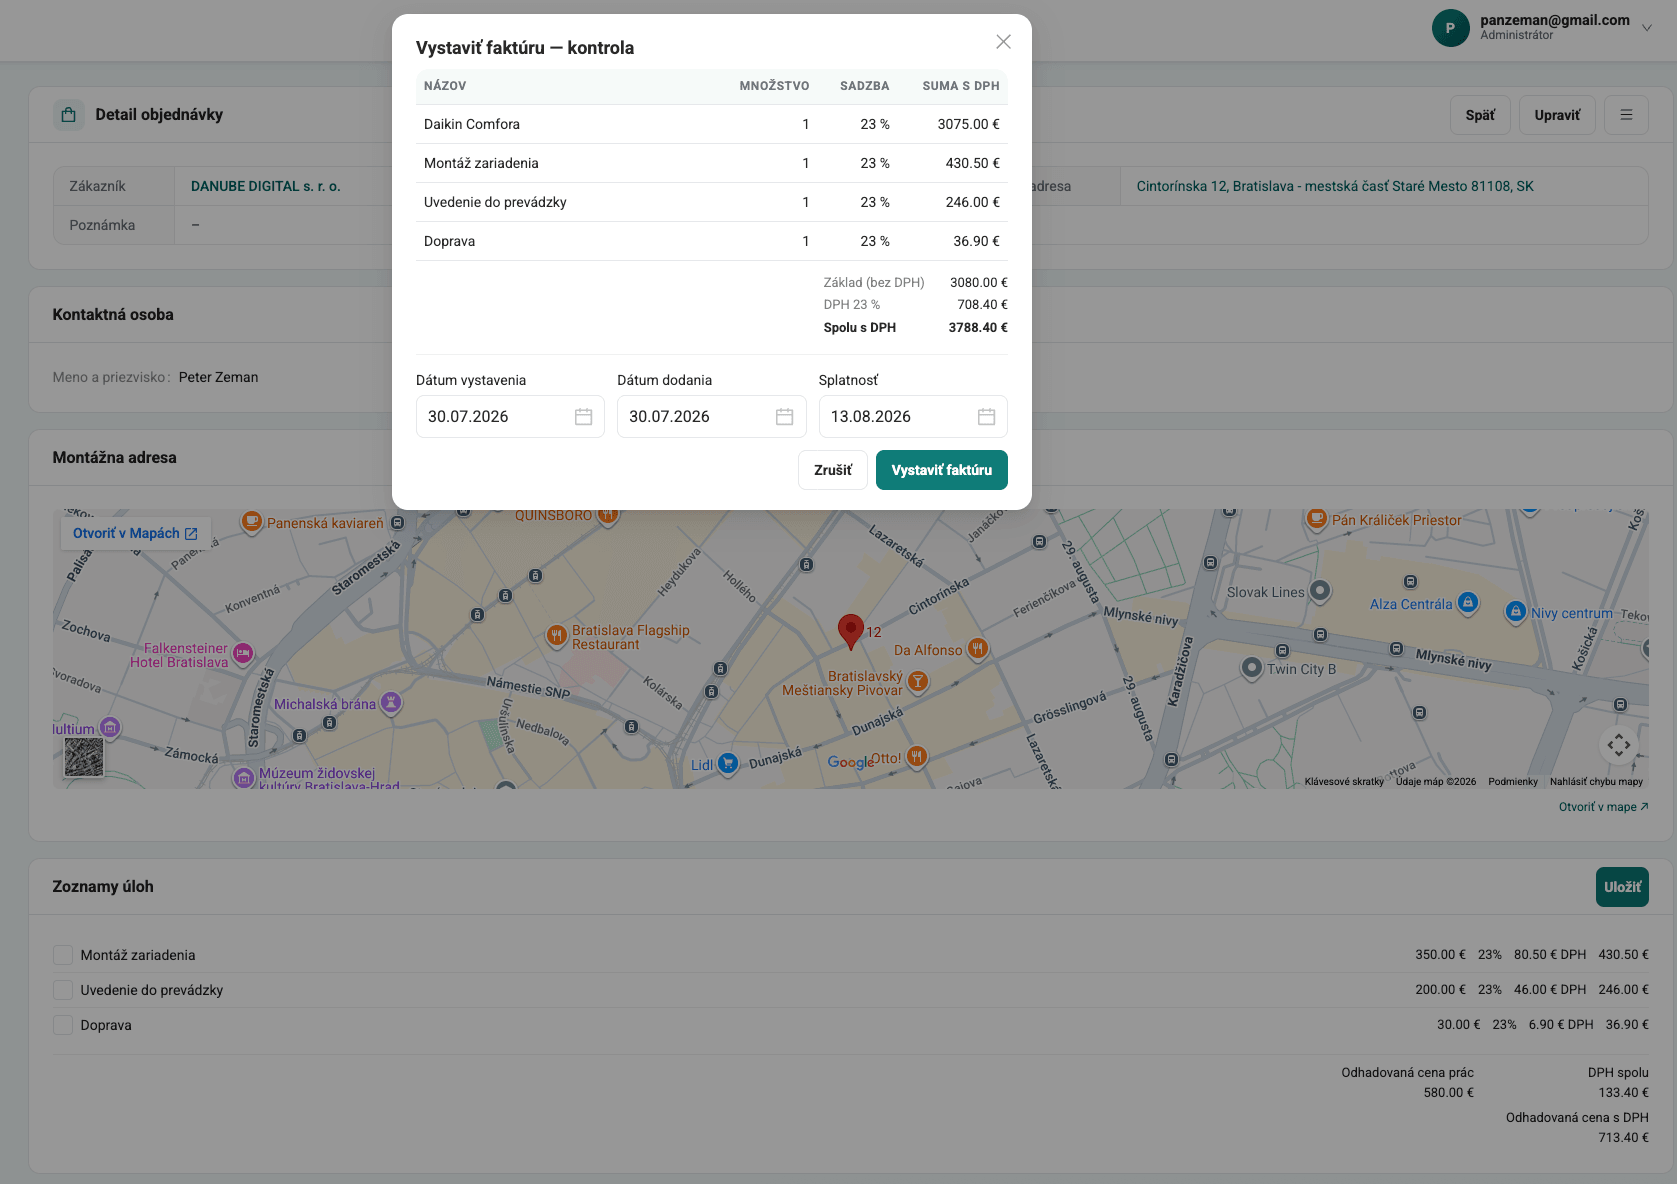This screenshot has width=1677, height=1184.
Task: Open calendar for Splatnosť date
Action: [x=987, y=417]
